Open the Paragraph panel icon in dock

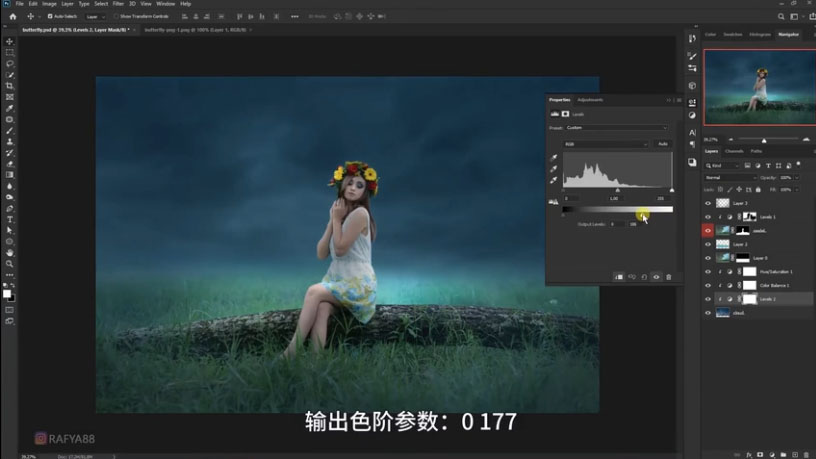click(692, 144)
